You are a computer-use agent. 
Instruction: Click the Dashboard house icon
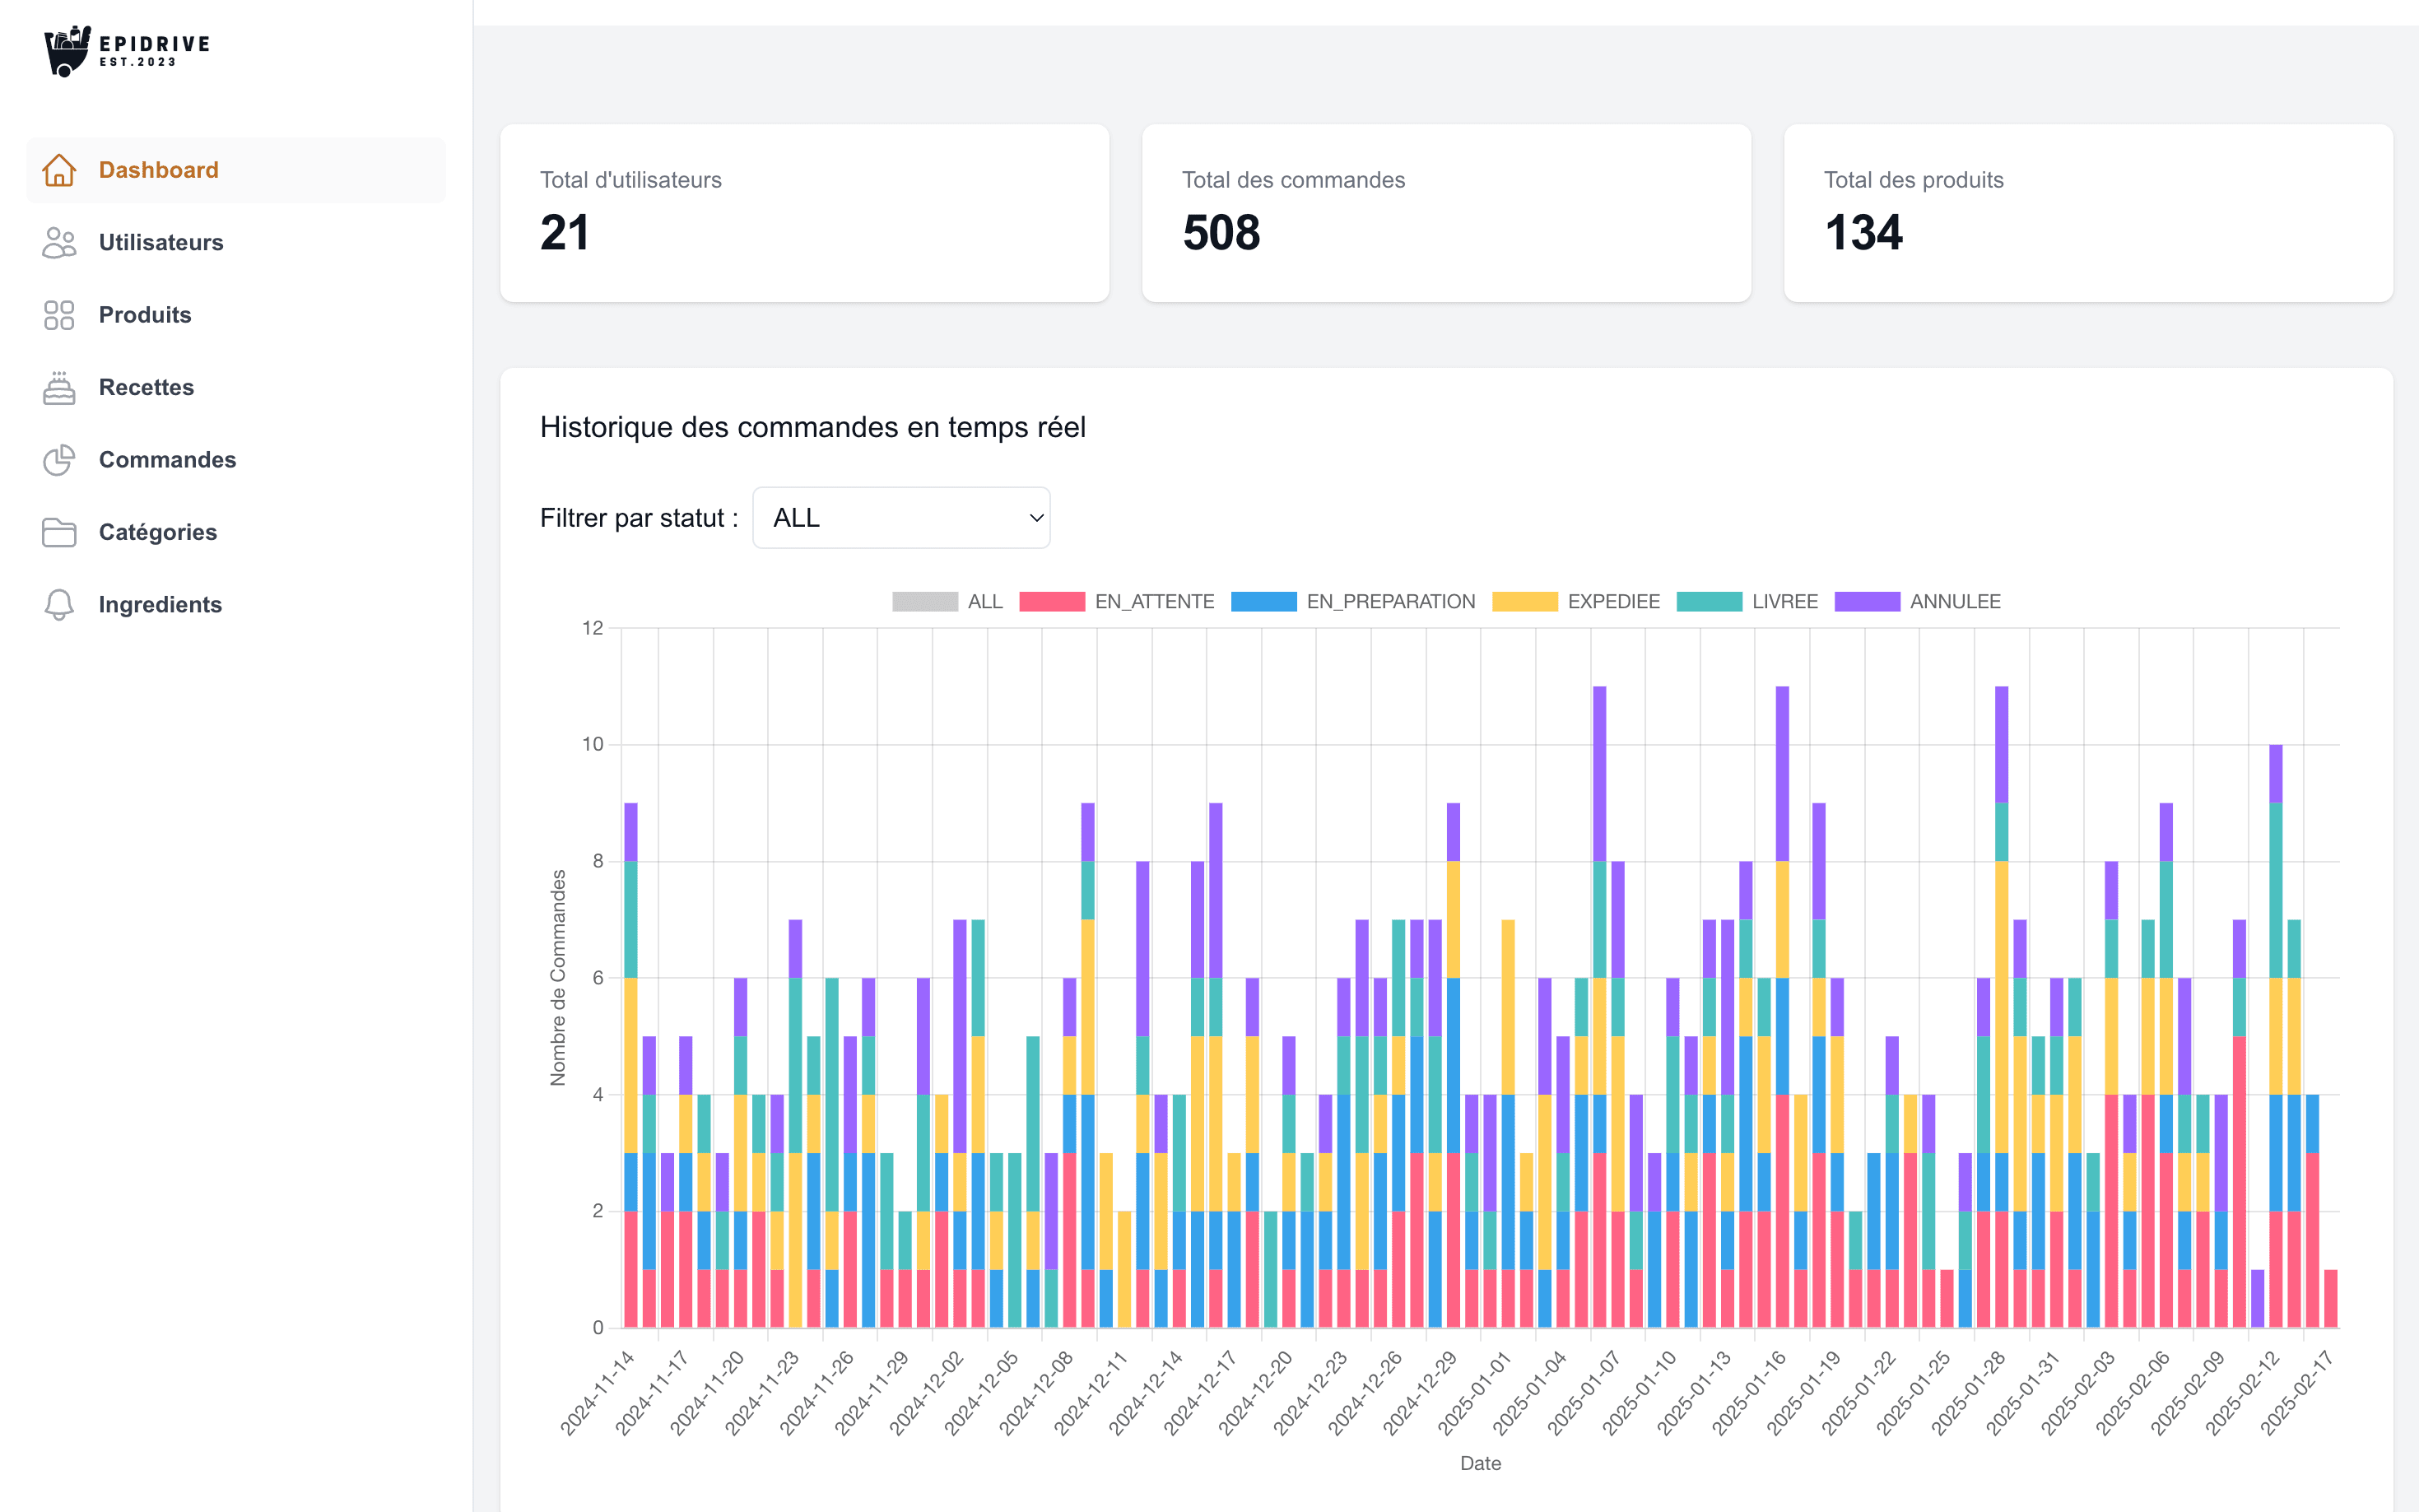[59, 170]
